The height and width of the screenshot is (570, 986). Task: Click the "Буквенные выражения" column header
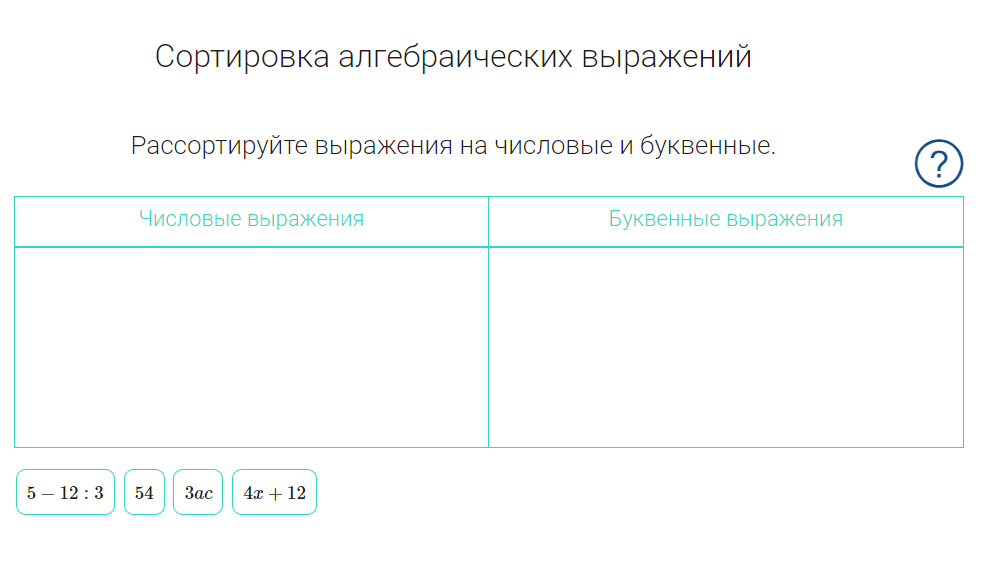click(726, 219)
